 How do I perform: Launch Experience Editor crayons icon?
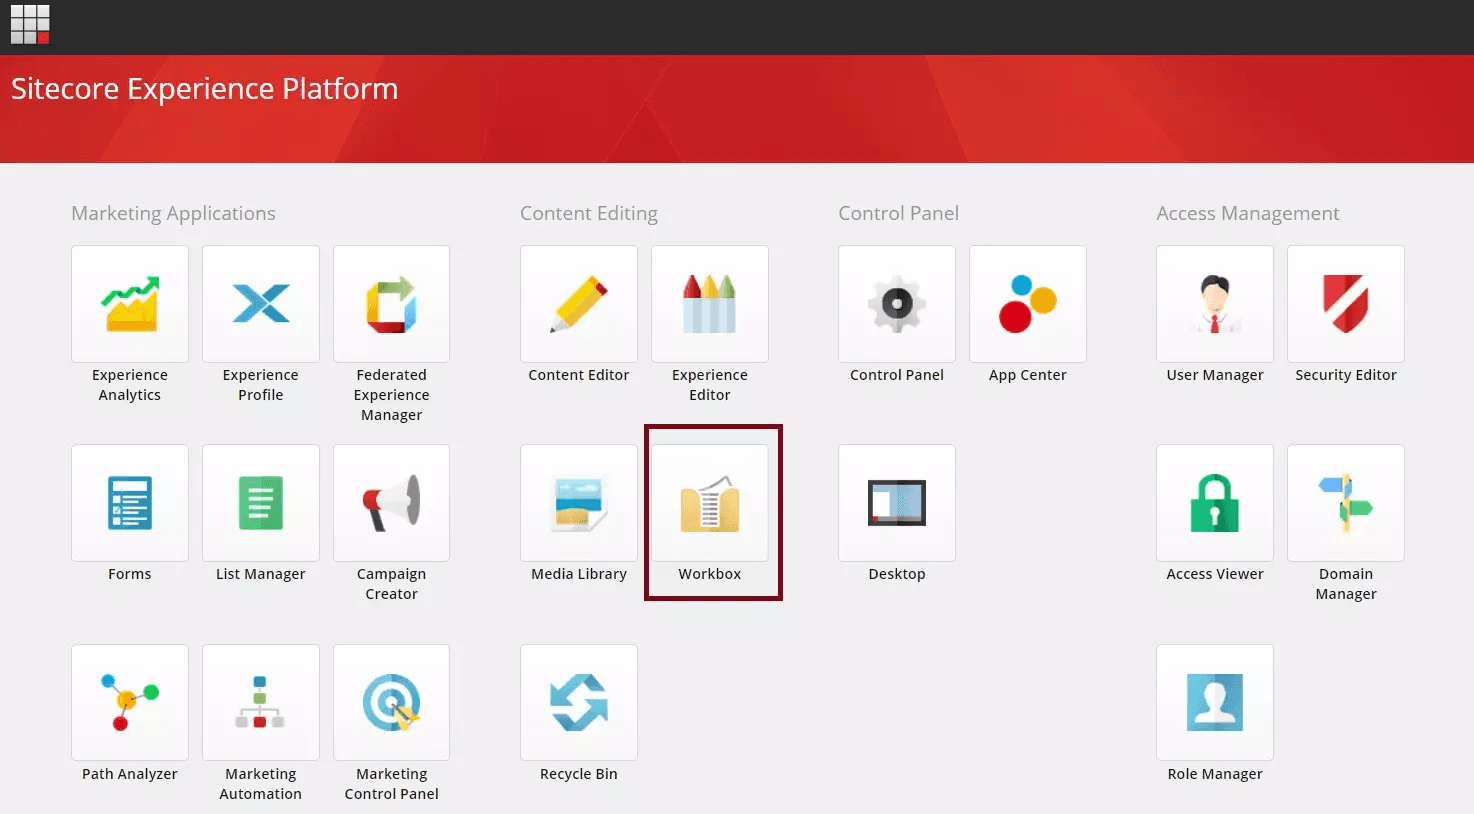(x=710, y=304)
